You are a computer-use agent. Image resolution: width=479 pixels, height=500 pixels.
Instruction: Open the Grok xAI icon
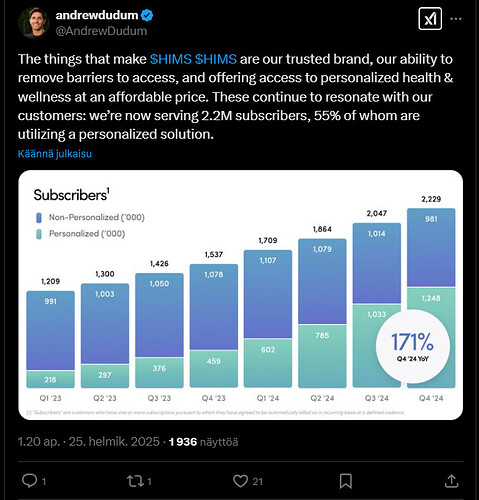(430, 19)
